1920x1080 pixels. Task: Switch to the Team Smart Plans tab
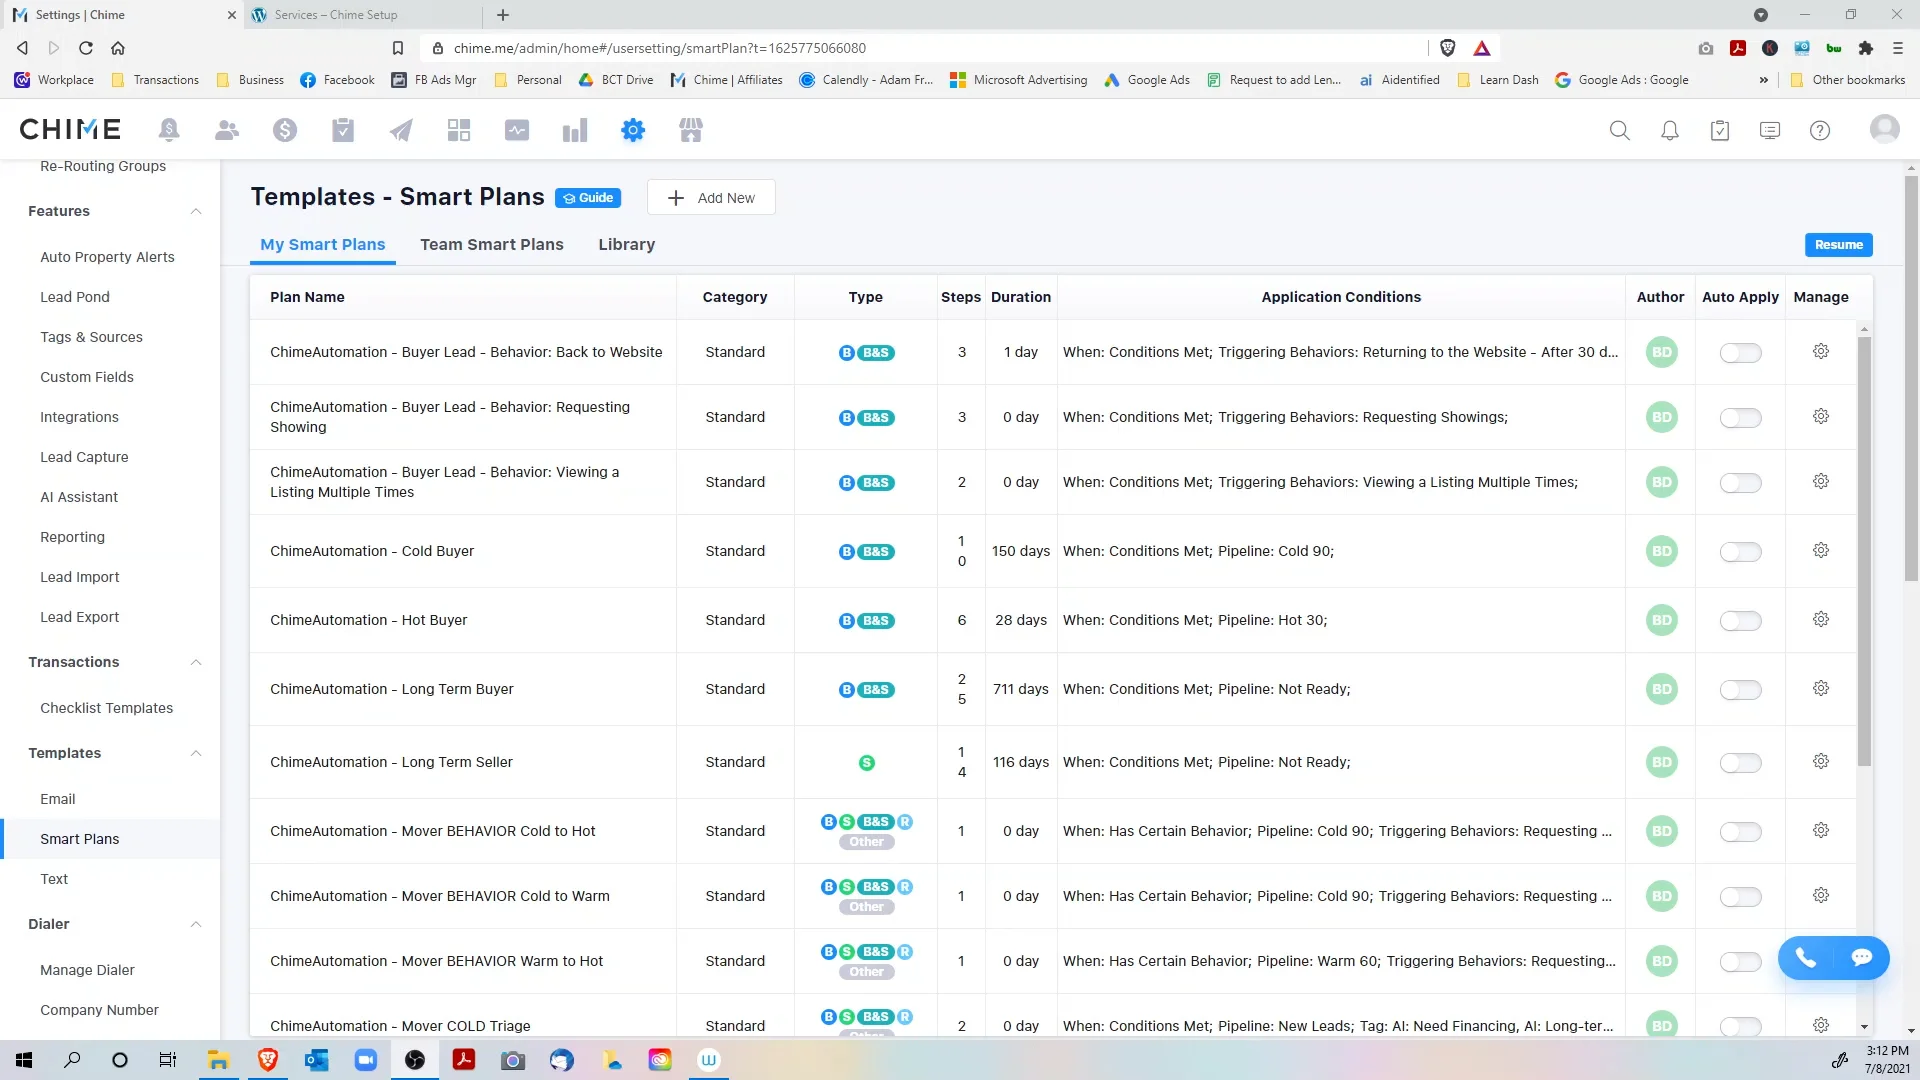tap(492, 244)
